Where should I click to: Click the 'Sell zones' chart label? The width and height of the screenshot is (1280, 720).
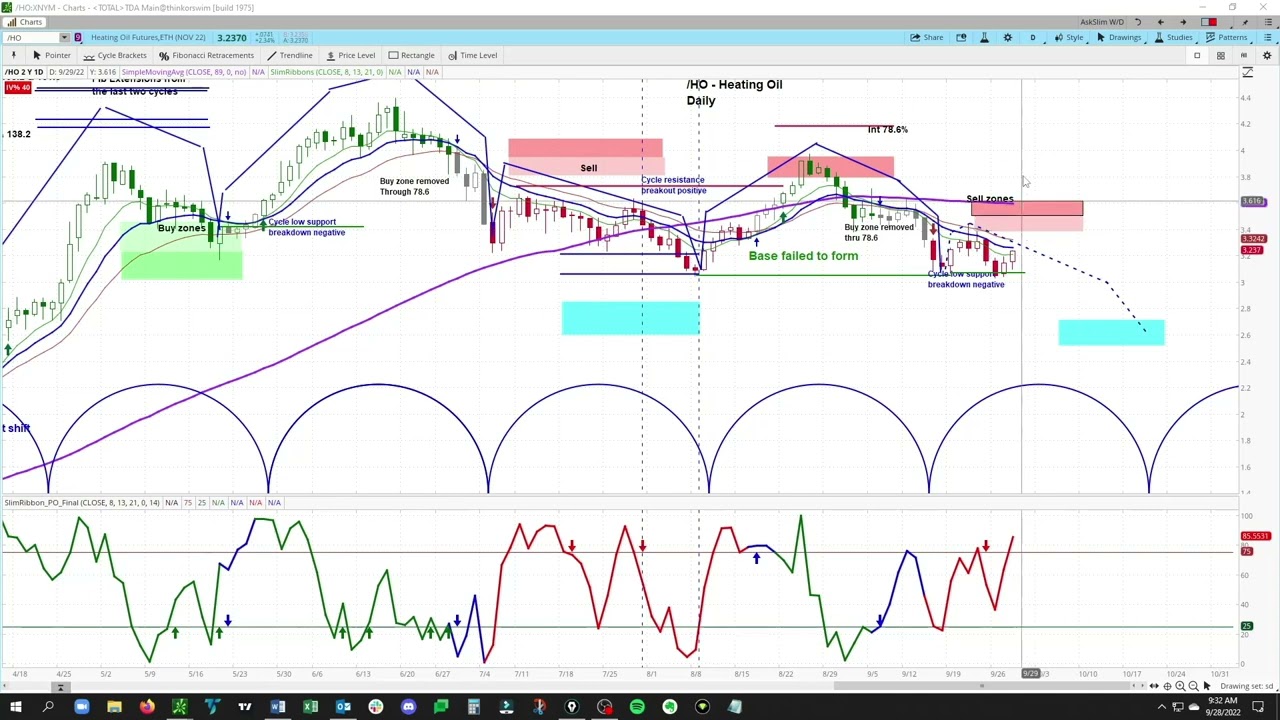(989, 199)
